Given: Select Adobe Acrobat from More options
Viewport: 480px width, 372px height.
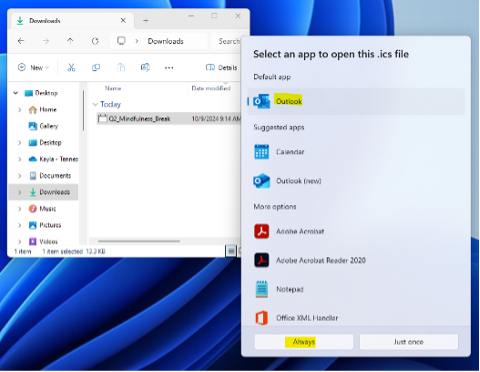Looking at the screenshot, I should click(x=356, y=231).
